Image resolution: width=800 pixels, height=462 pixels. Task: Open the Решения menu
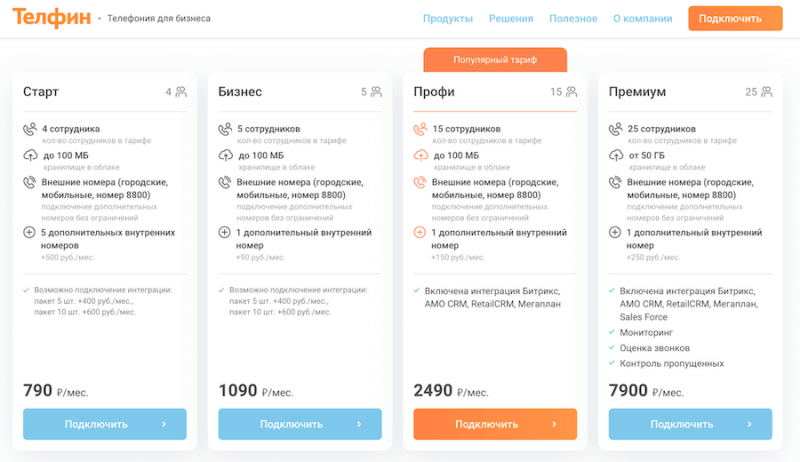pyautogui.click(x=511, y=19)
